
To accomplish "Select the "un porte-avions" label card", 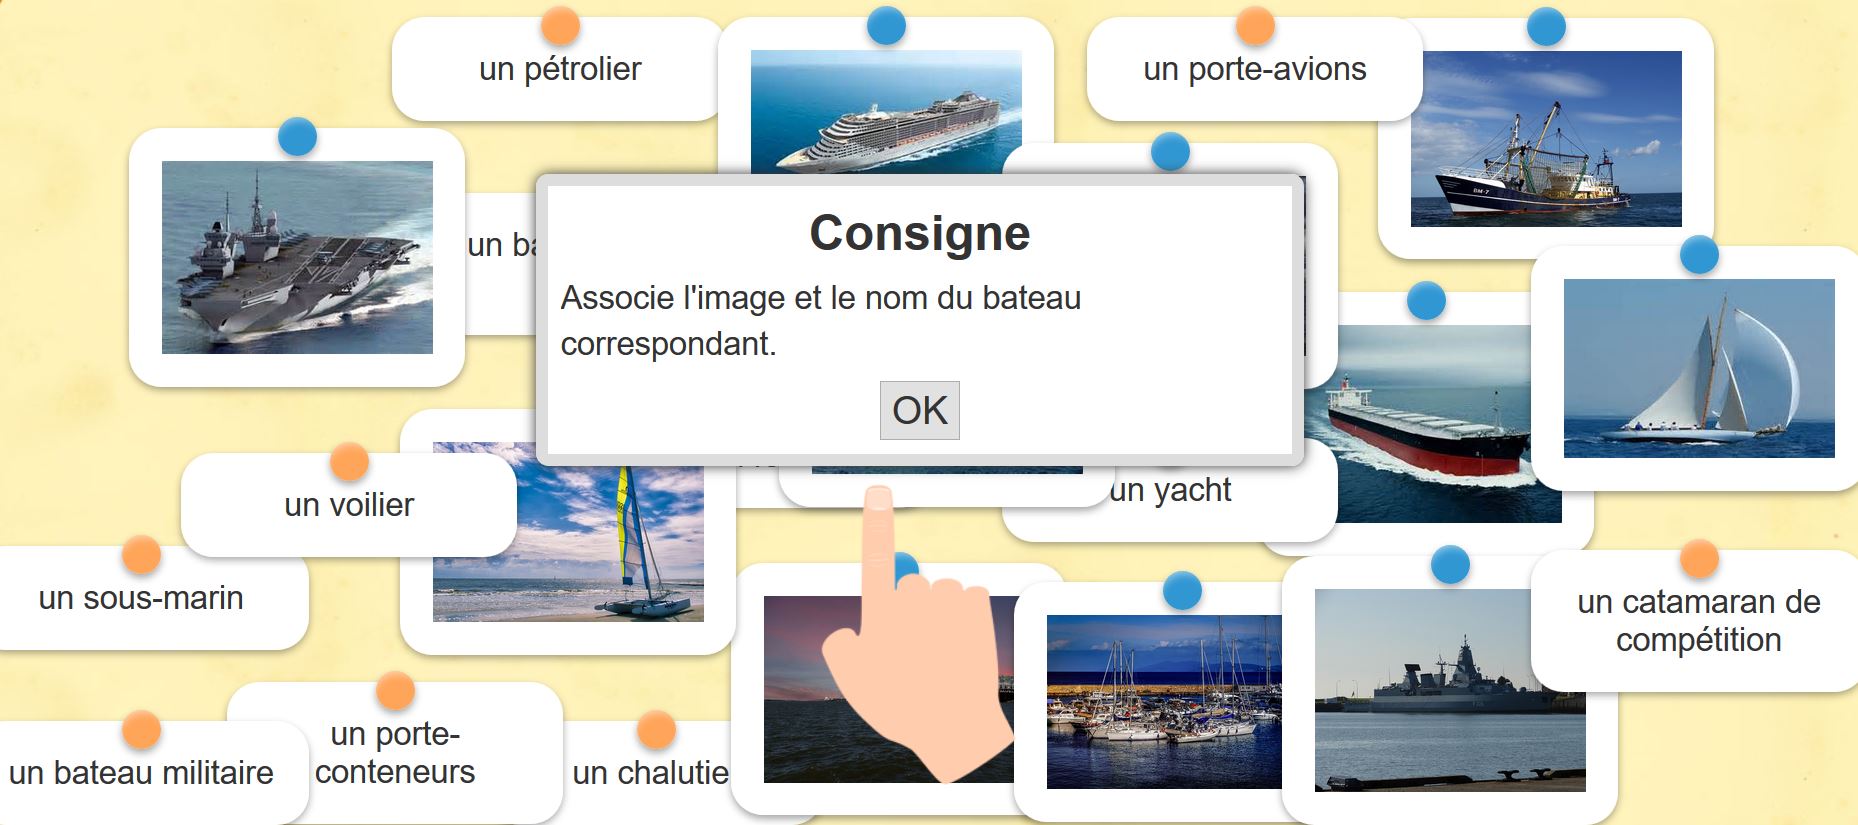I will pyautogui.click(x=1254, y=69).
